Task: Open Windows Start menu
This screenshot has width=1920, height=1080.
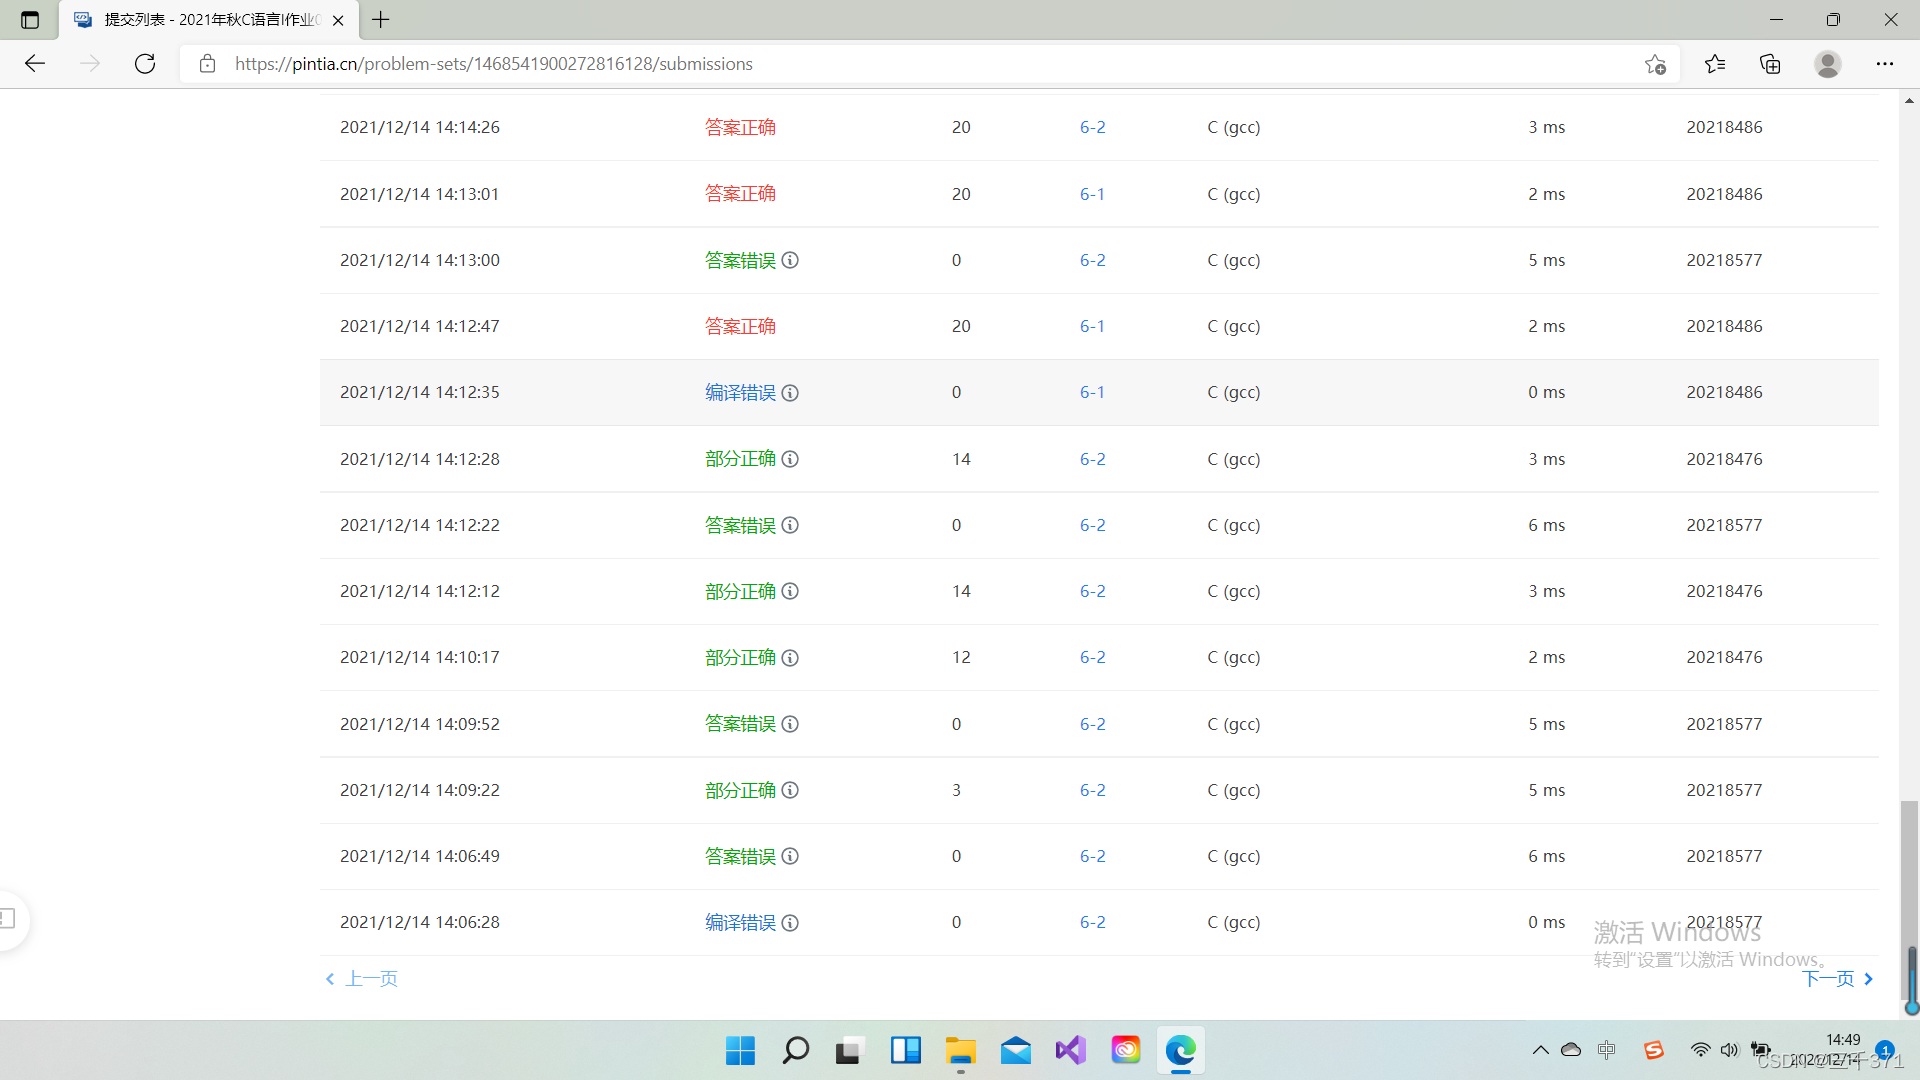Action: click(740, 1050)
